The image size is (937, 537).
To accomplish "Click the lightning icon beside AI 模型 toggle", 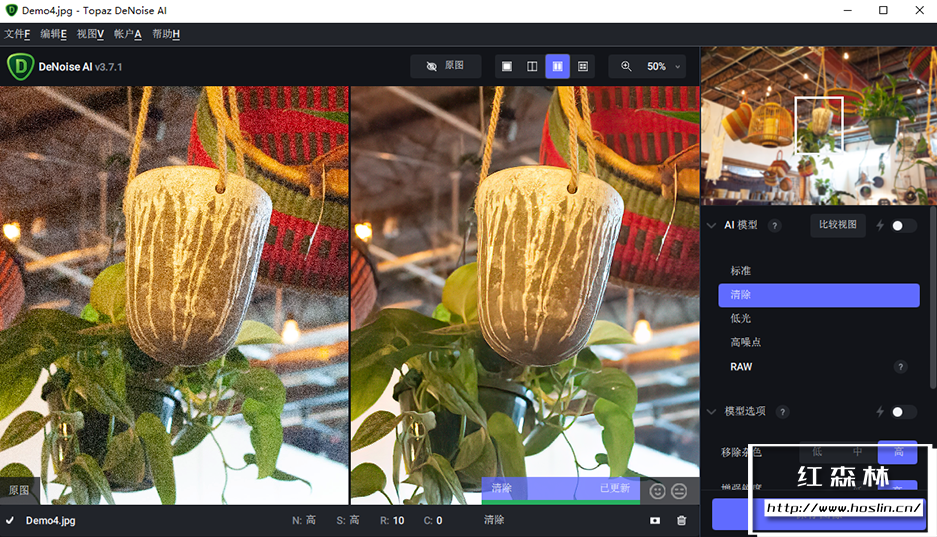I will click(x=880, y=225).
